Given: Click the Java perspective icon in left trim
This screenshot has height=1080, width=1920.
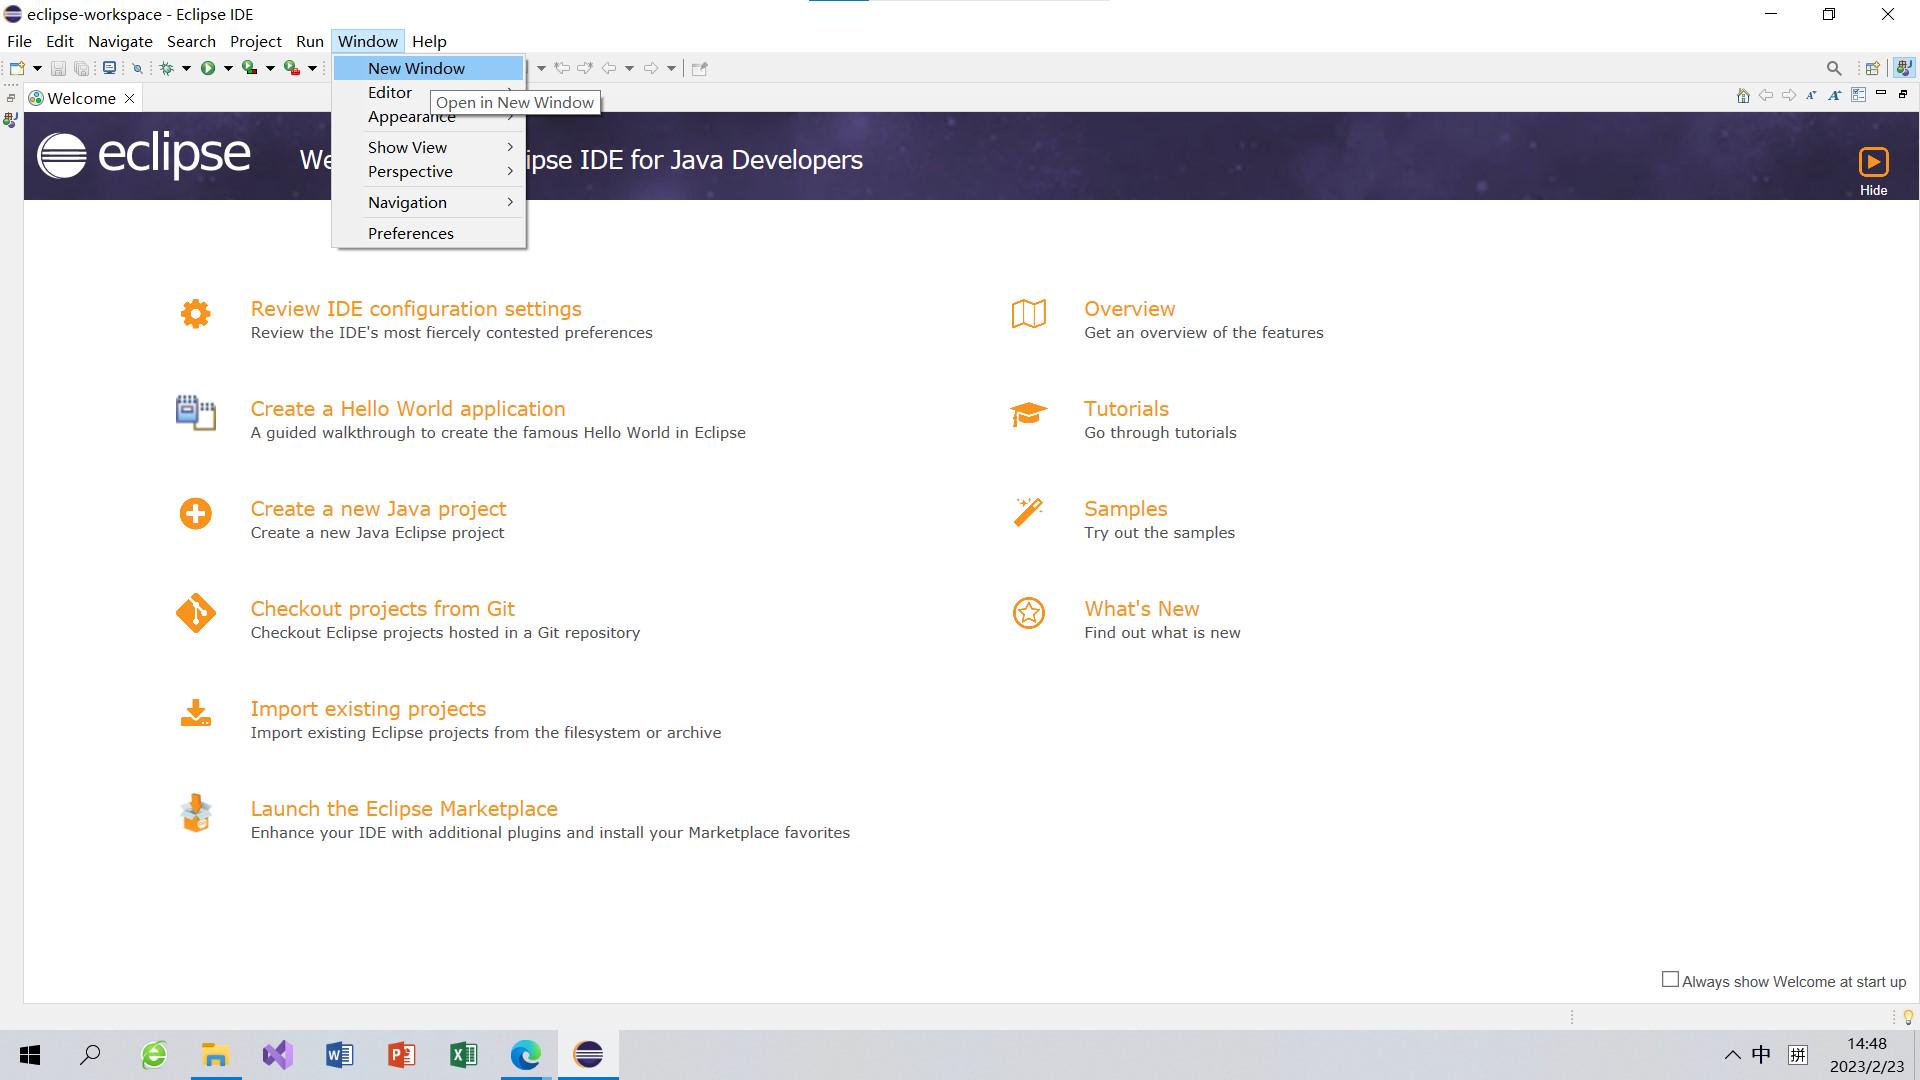Looking at the screenshot, I should click(x=10, y=120).
